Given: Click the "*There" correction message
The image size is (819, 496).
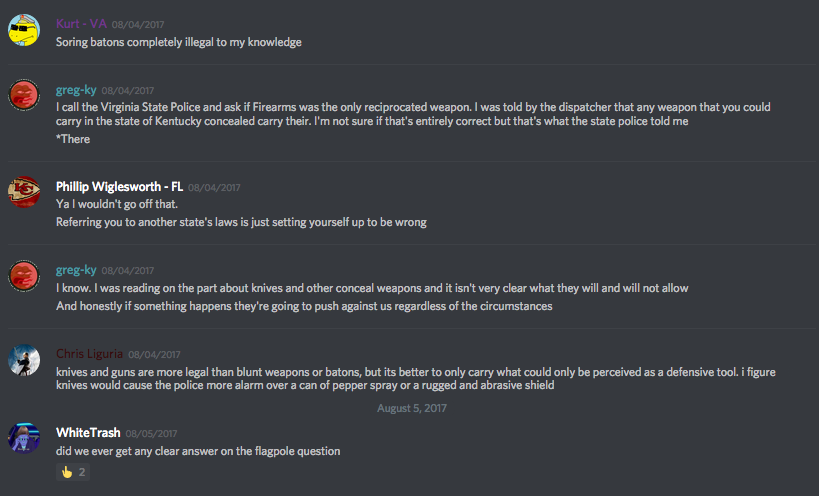Looking at the screenshot, I should click(x=73, y=139).
